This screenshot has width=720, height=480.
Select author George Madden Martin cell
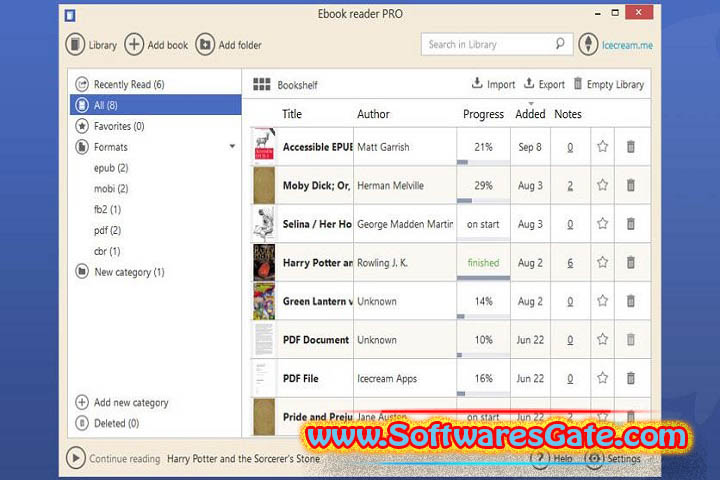click(405, 224)
